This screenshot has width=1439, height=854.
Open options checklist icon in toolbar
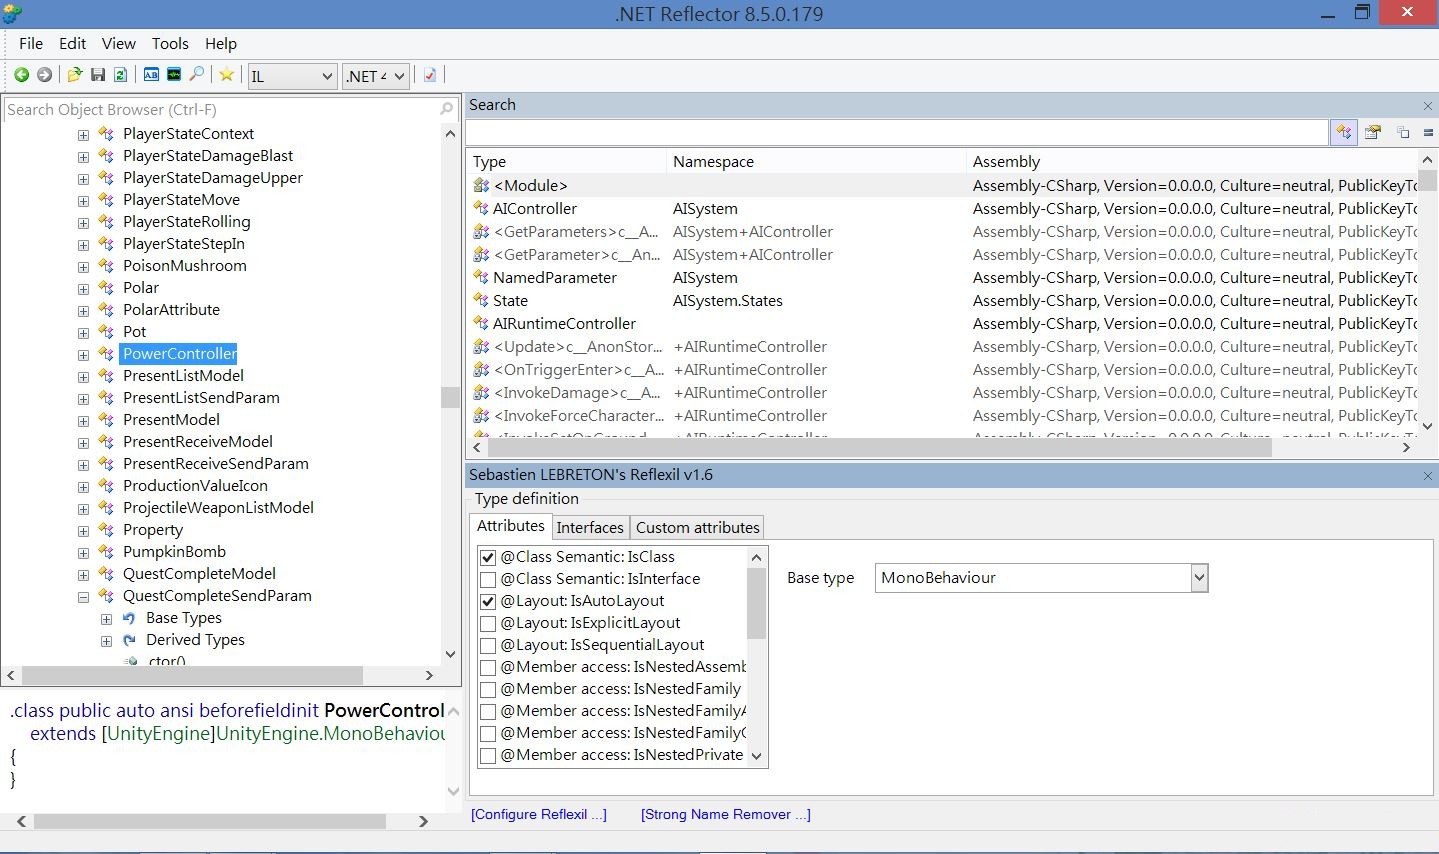(x=430, y=75)
